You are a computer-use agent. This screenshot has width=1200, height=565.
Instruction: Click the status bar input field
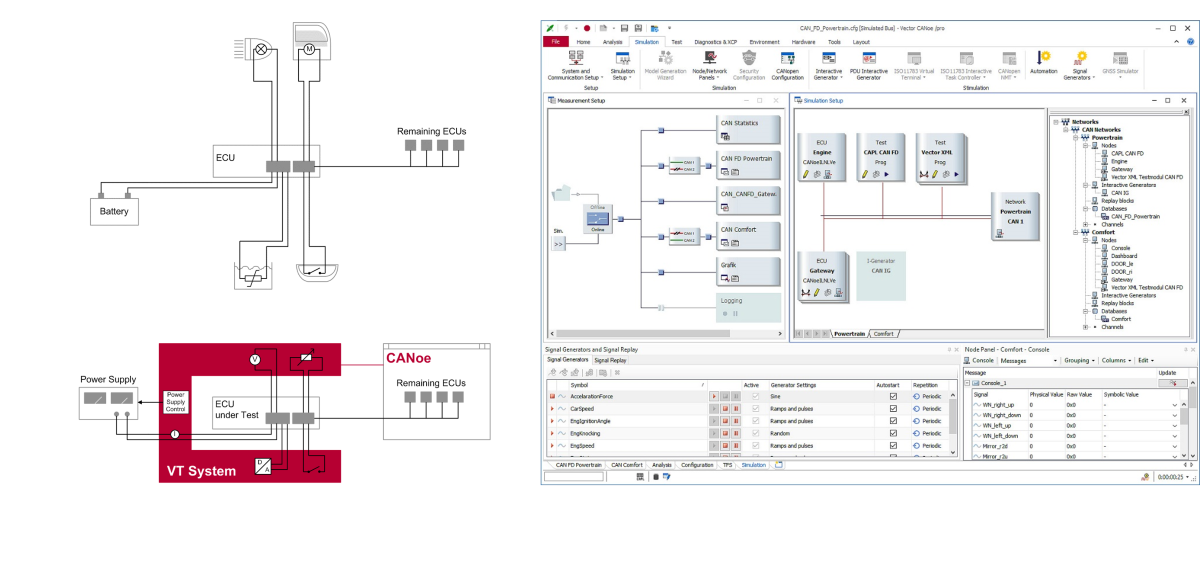574,477
